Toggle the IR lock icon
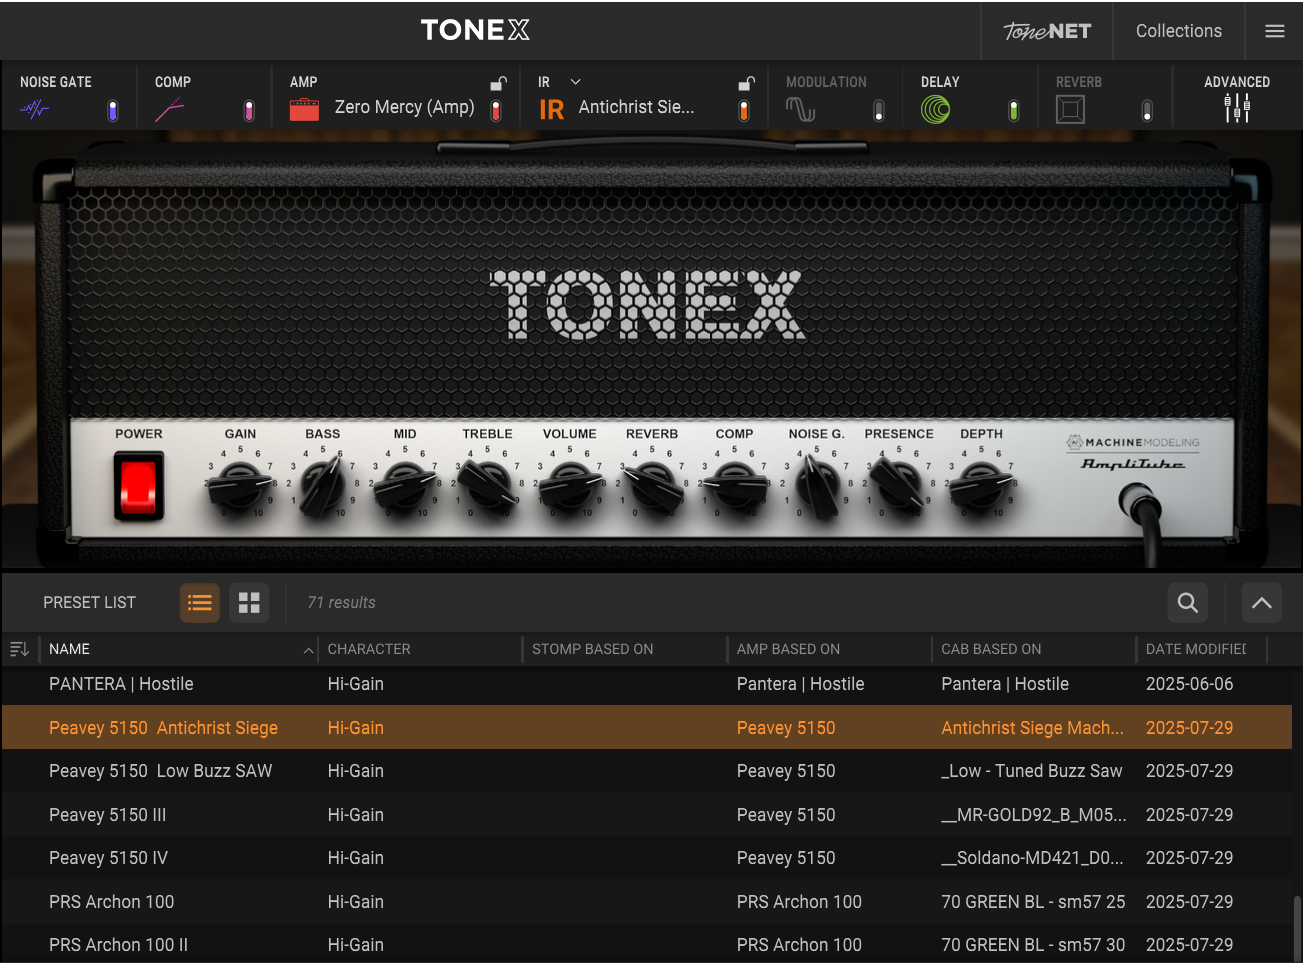1303x963 pixels. coord(746,83)
